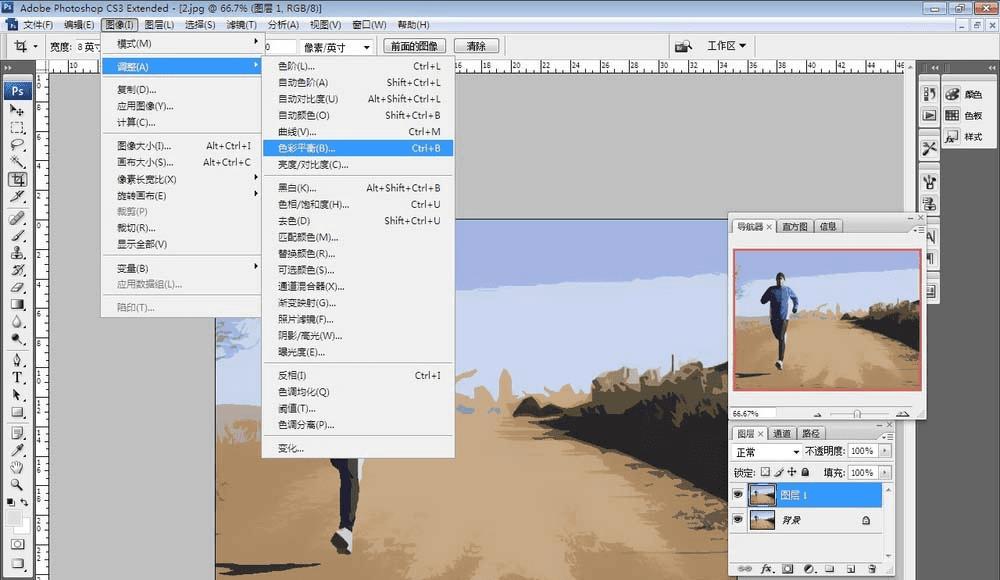Select the Path Selection tool
1000x580 pixels.
pyautogui.click(x=17, y=395)
